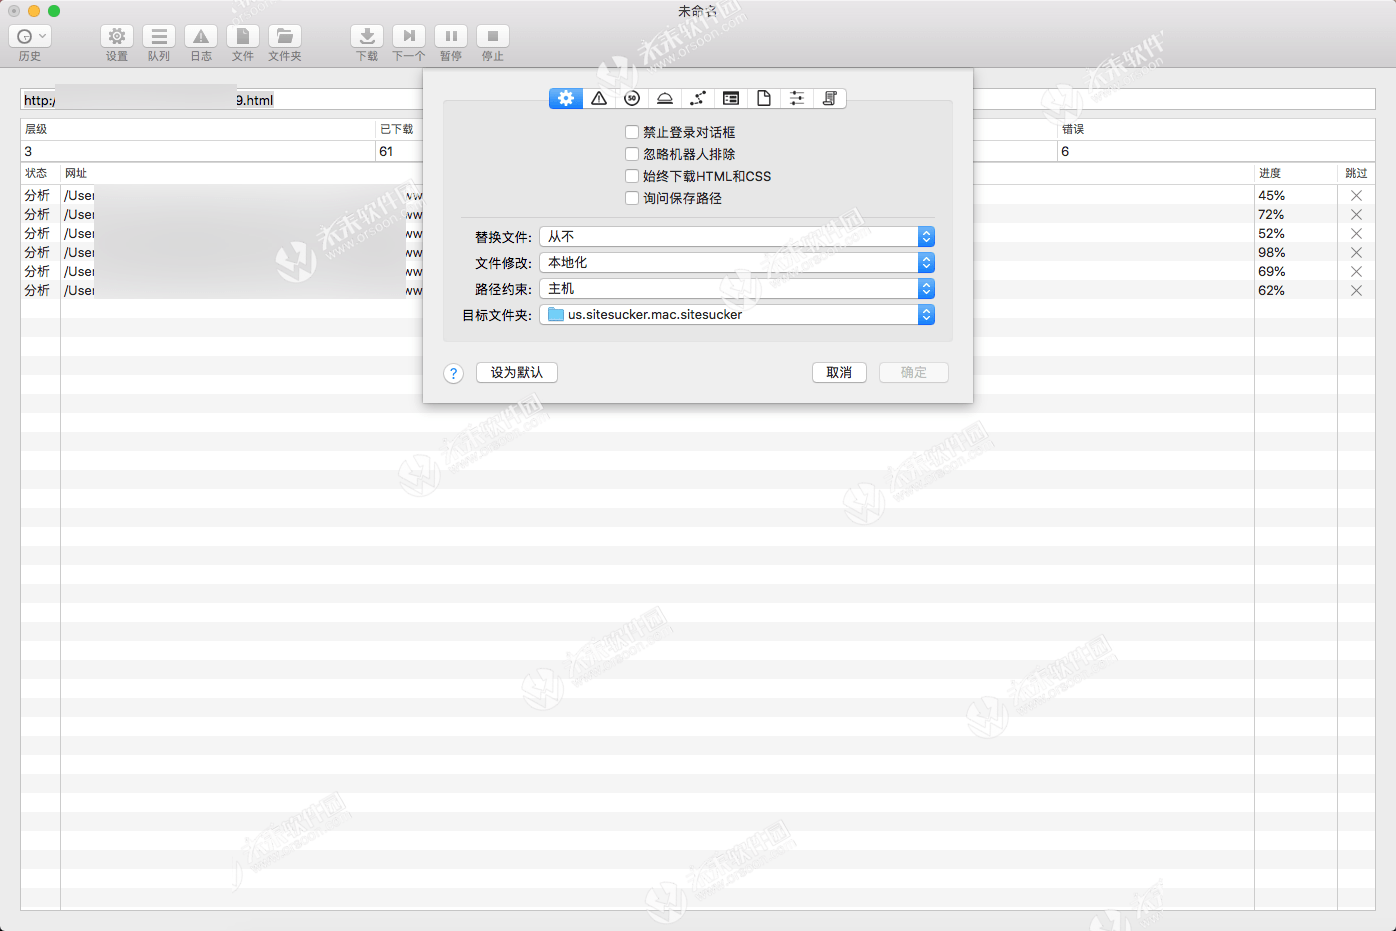Open the 历史 history menu in toolbar

tap(30, 42)
